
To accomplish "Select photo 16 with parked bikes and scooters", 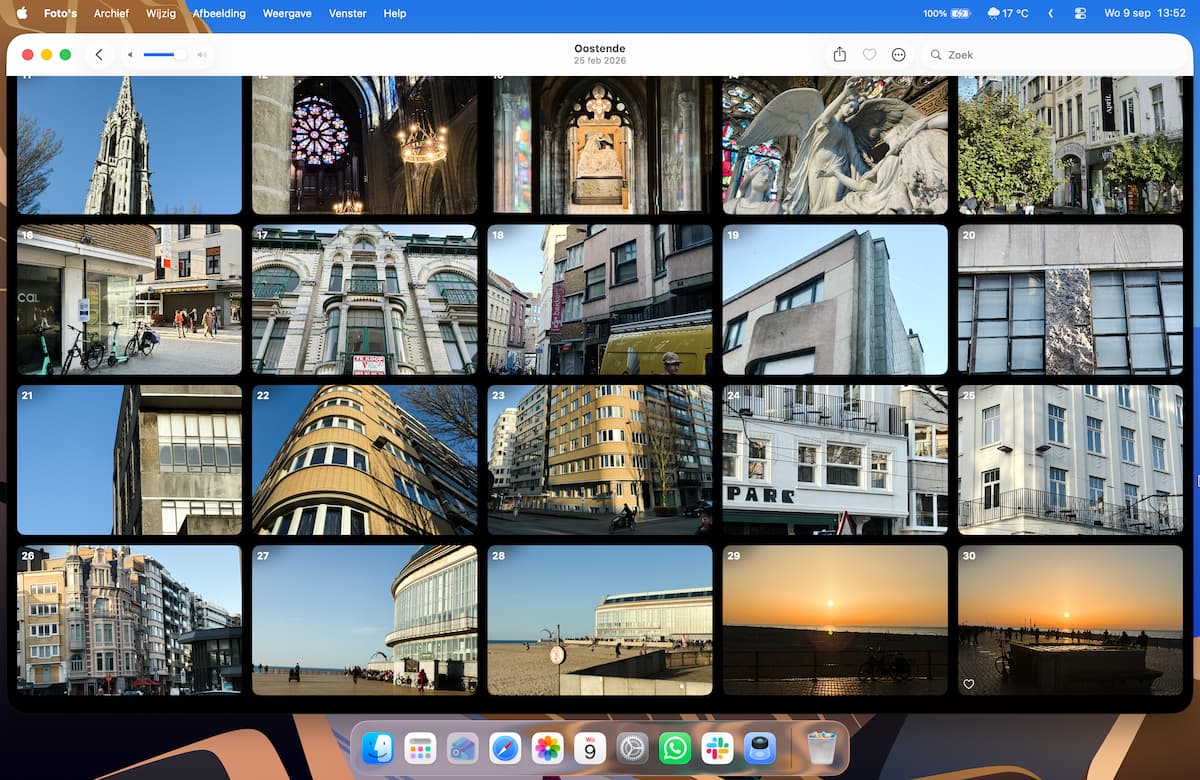I will [130, 299].
